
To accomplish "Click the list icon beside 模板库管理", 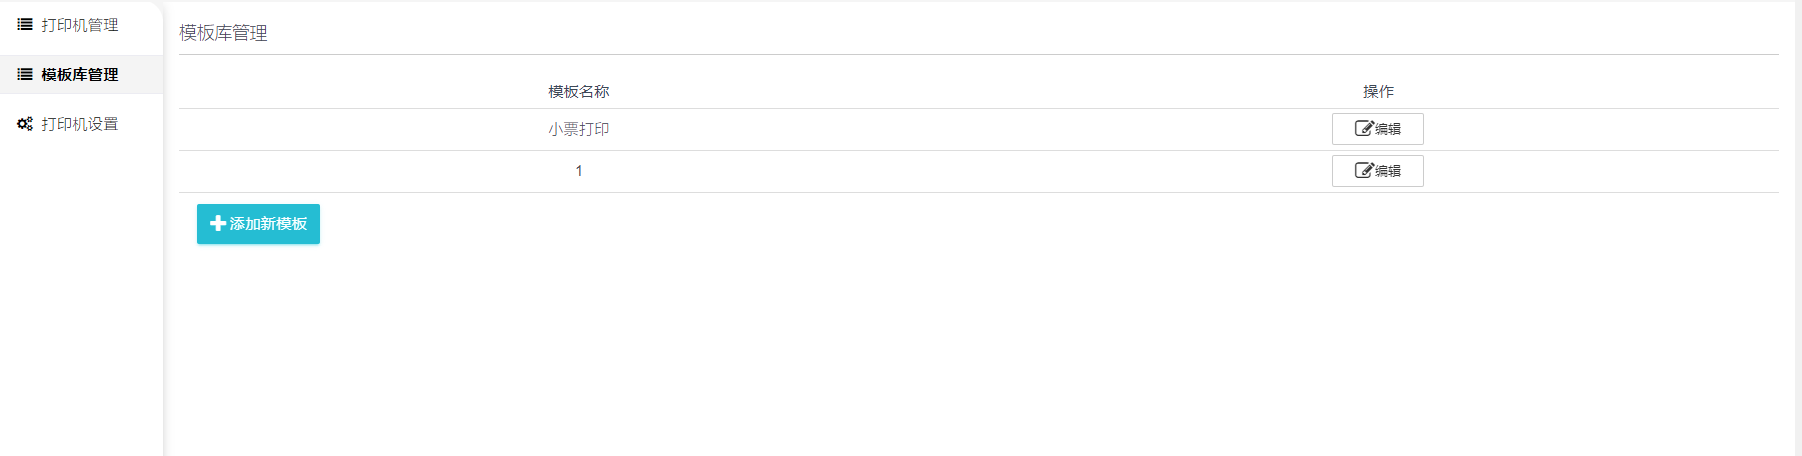I will 25,74.
